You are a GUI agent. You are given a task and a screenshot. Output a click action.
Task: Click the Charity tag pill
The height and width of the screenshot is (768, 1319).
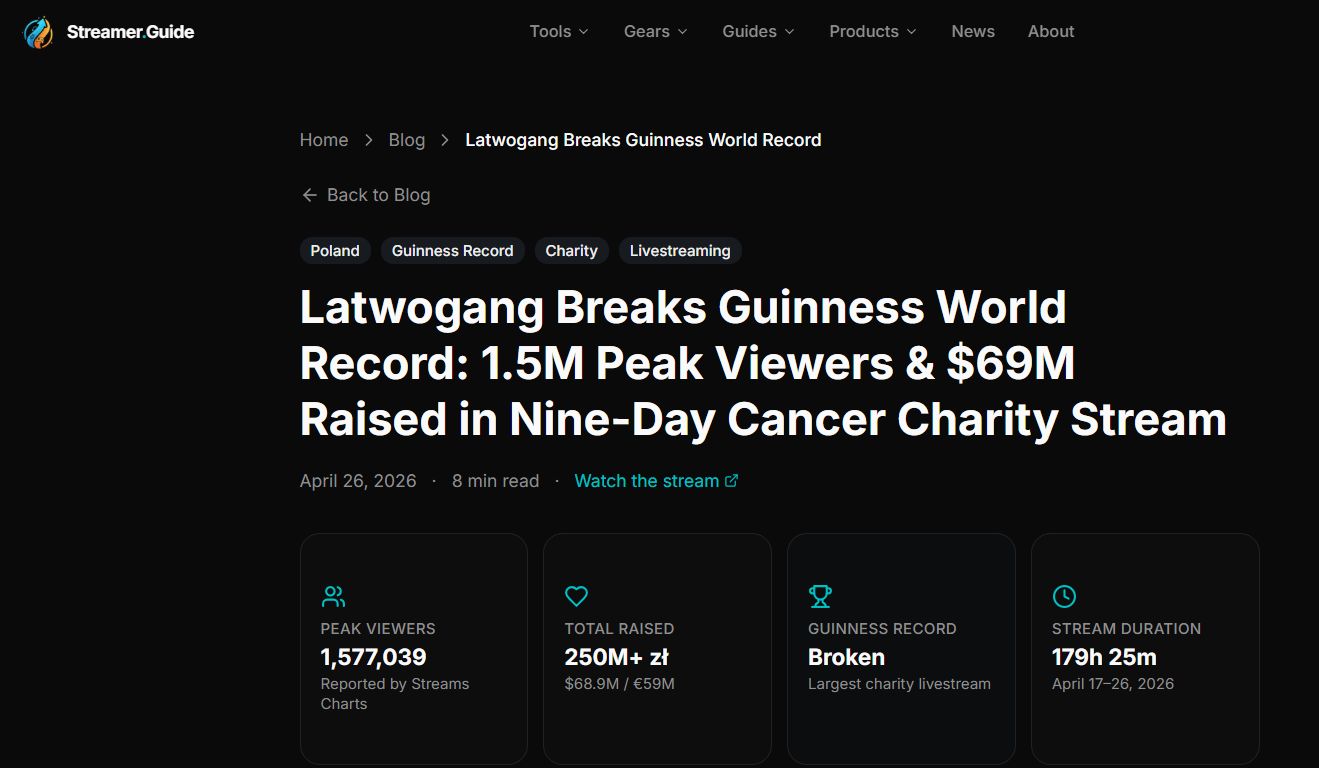pyautogui.click(x=571, y=250)
